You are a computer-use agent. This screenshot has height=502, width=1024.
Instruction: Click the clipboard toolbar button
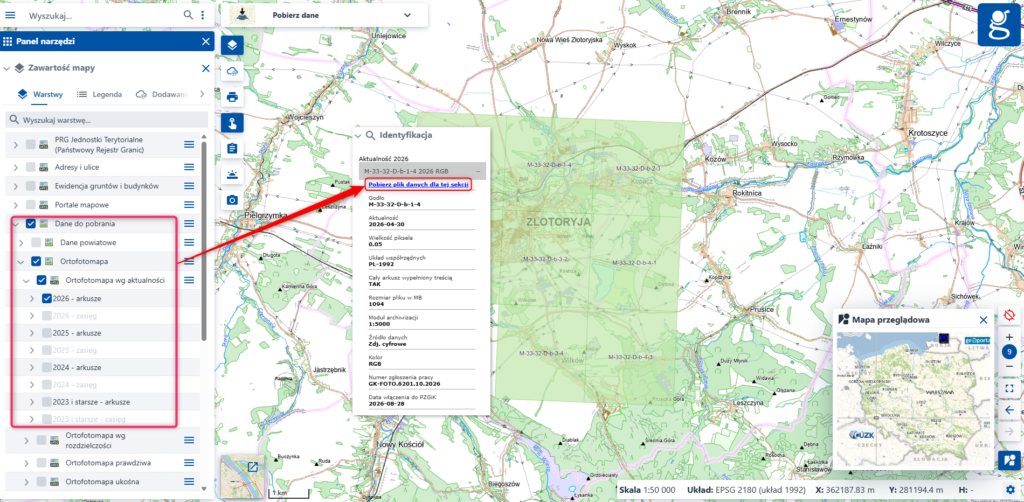(x=232, y=148)
